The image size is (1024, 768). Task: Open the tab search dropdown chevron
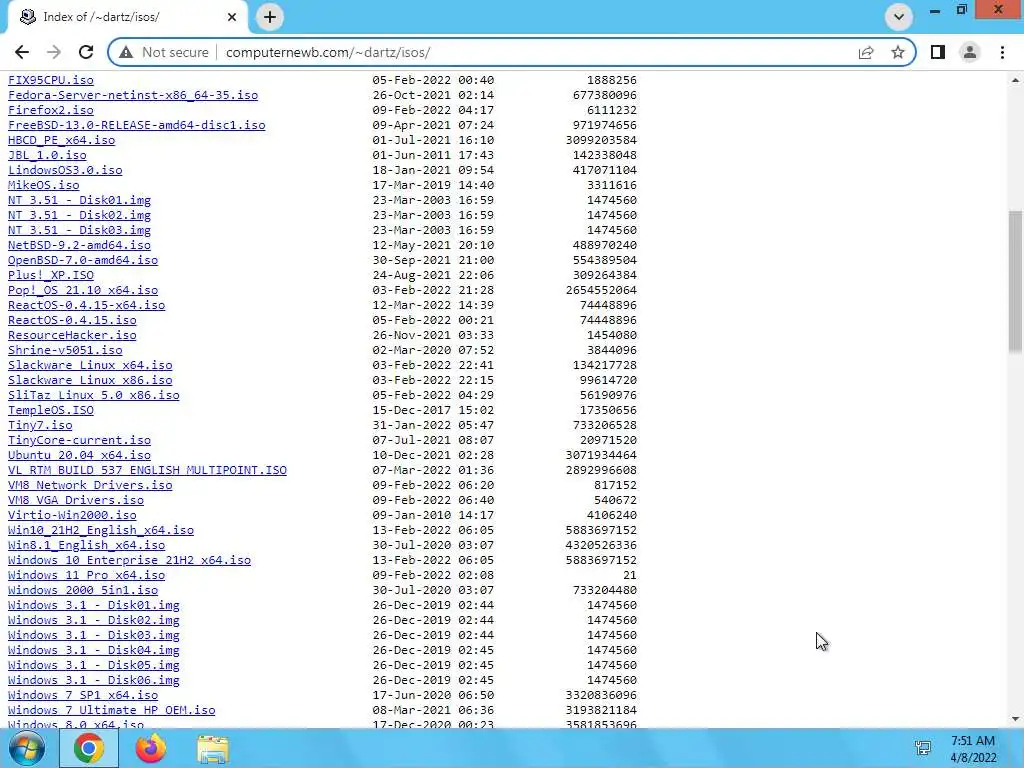899,17
